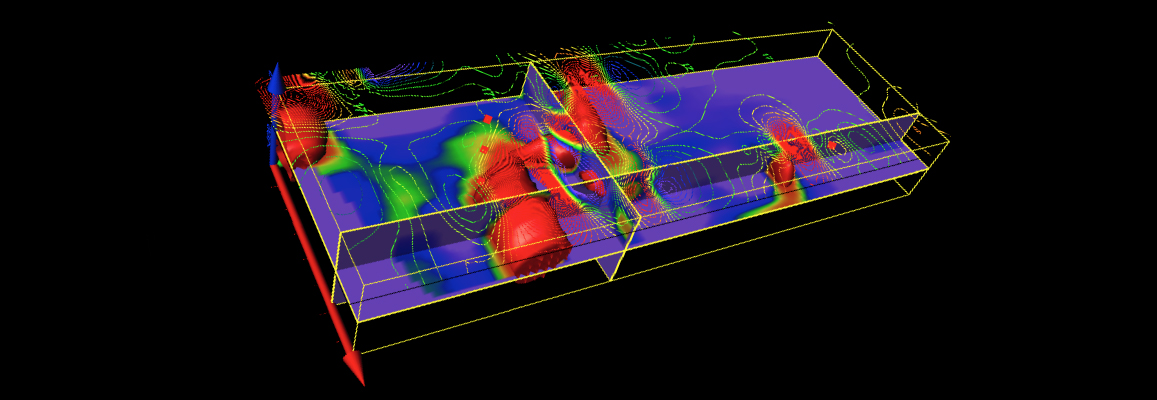
Task: Pick the upper small red square marker
Action: click(x=488, y=119)
